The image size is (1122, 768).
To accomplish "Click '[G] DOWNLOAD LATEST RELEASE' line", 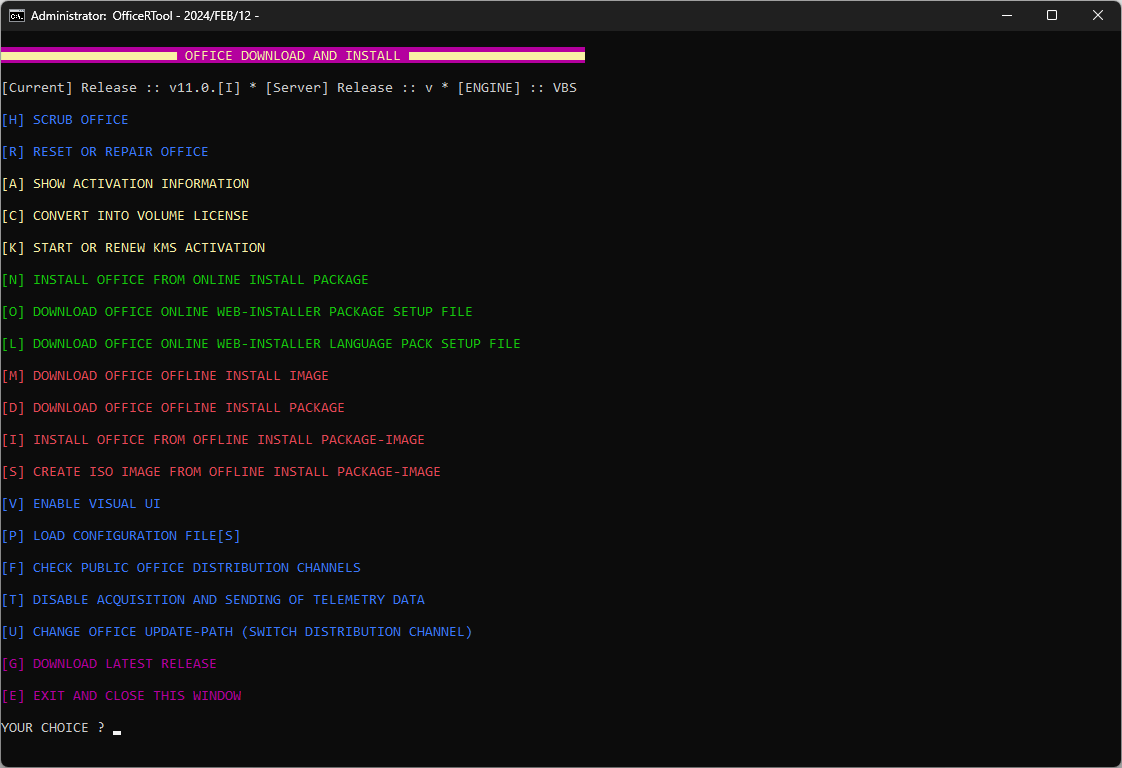I will tap(109, 664).
